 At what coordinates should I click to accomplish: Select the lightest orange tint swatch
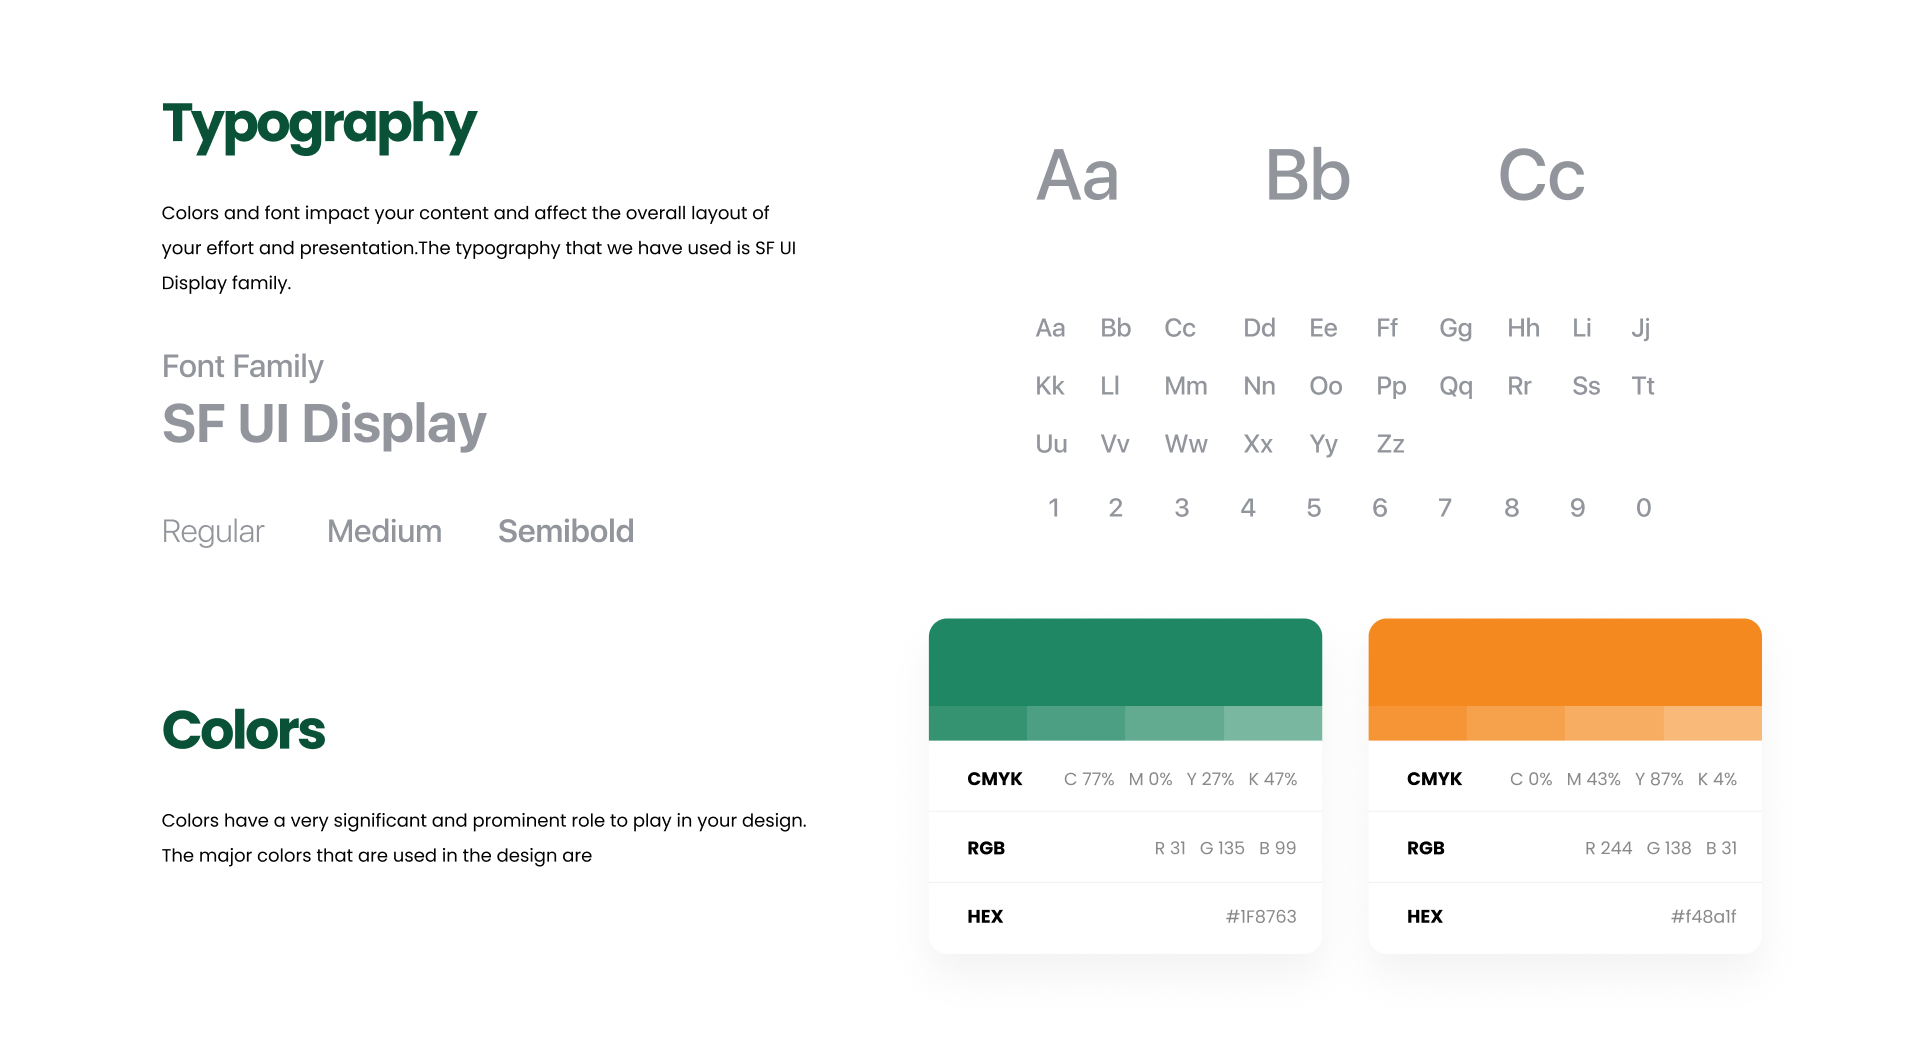point(1713,723)
